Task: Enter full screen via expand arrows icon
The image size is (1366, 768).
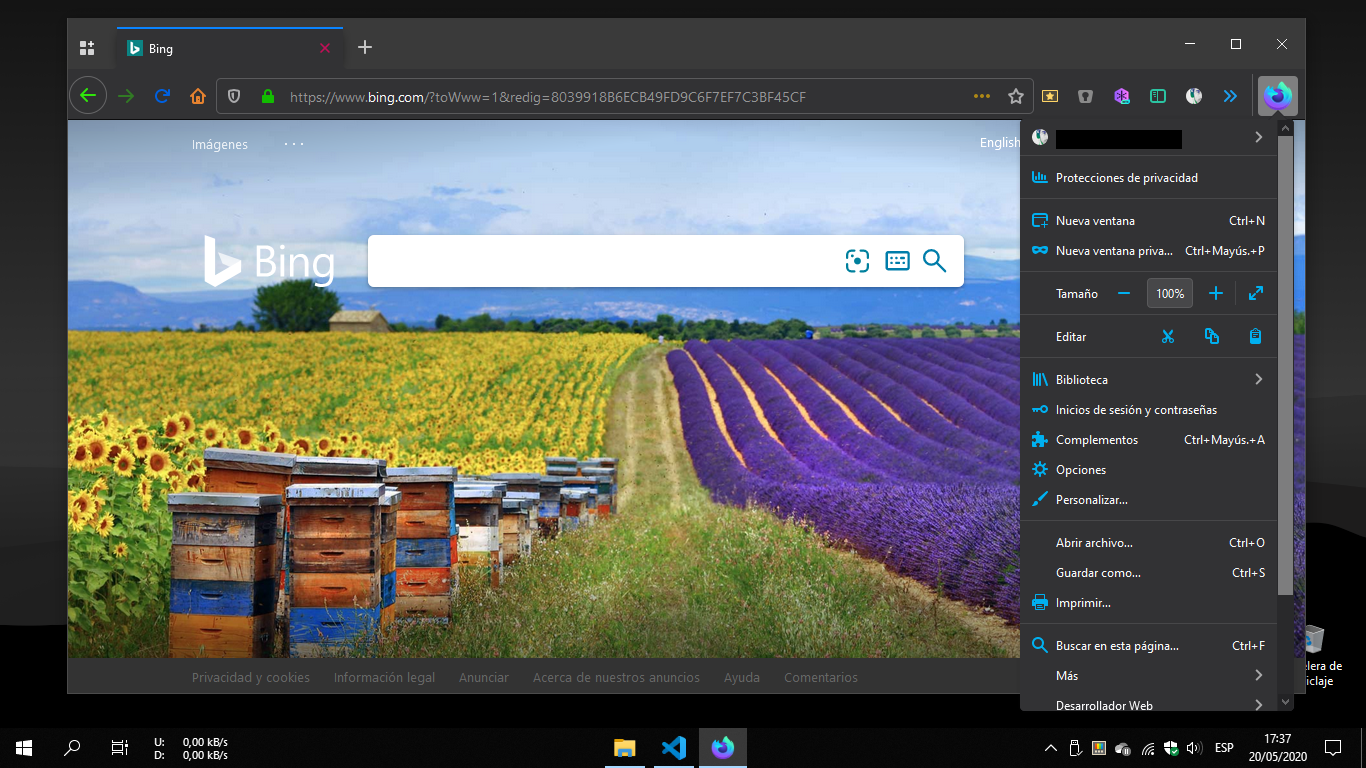Action: point(1256,294)
